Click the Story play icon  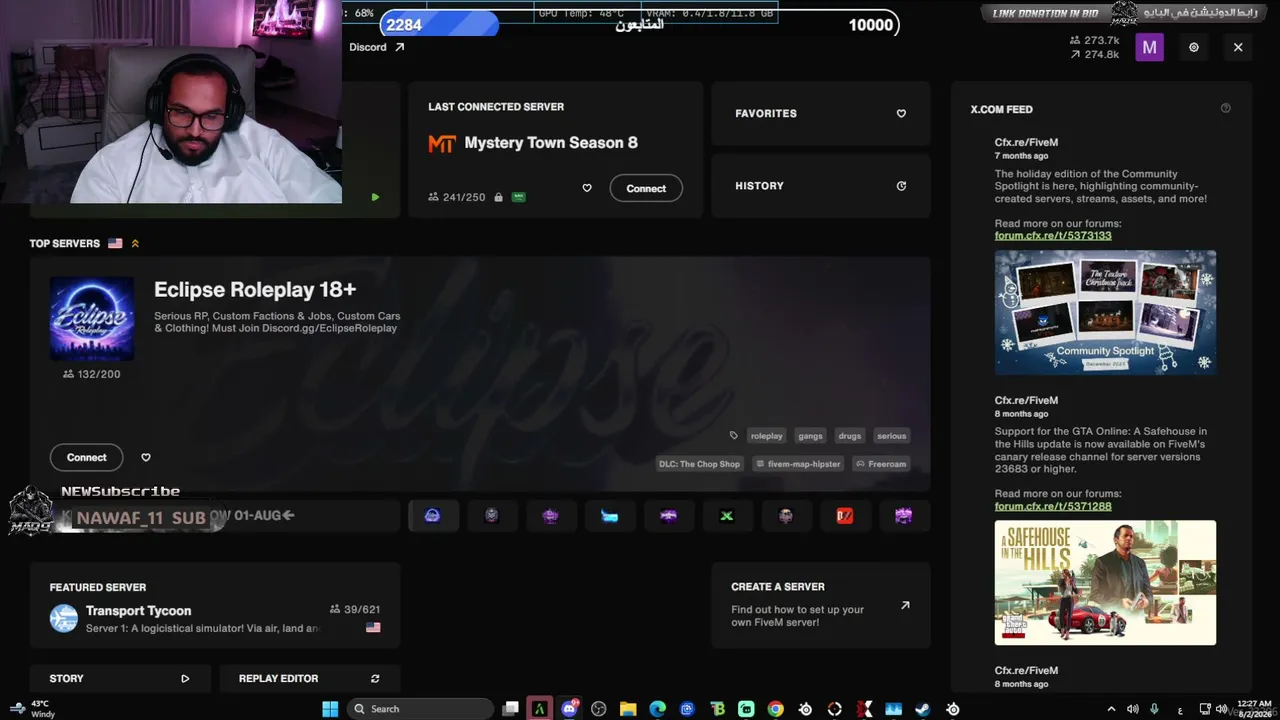pyautogui.click(x=185, y=679)
